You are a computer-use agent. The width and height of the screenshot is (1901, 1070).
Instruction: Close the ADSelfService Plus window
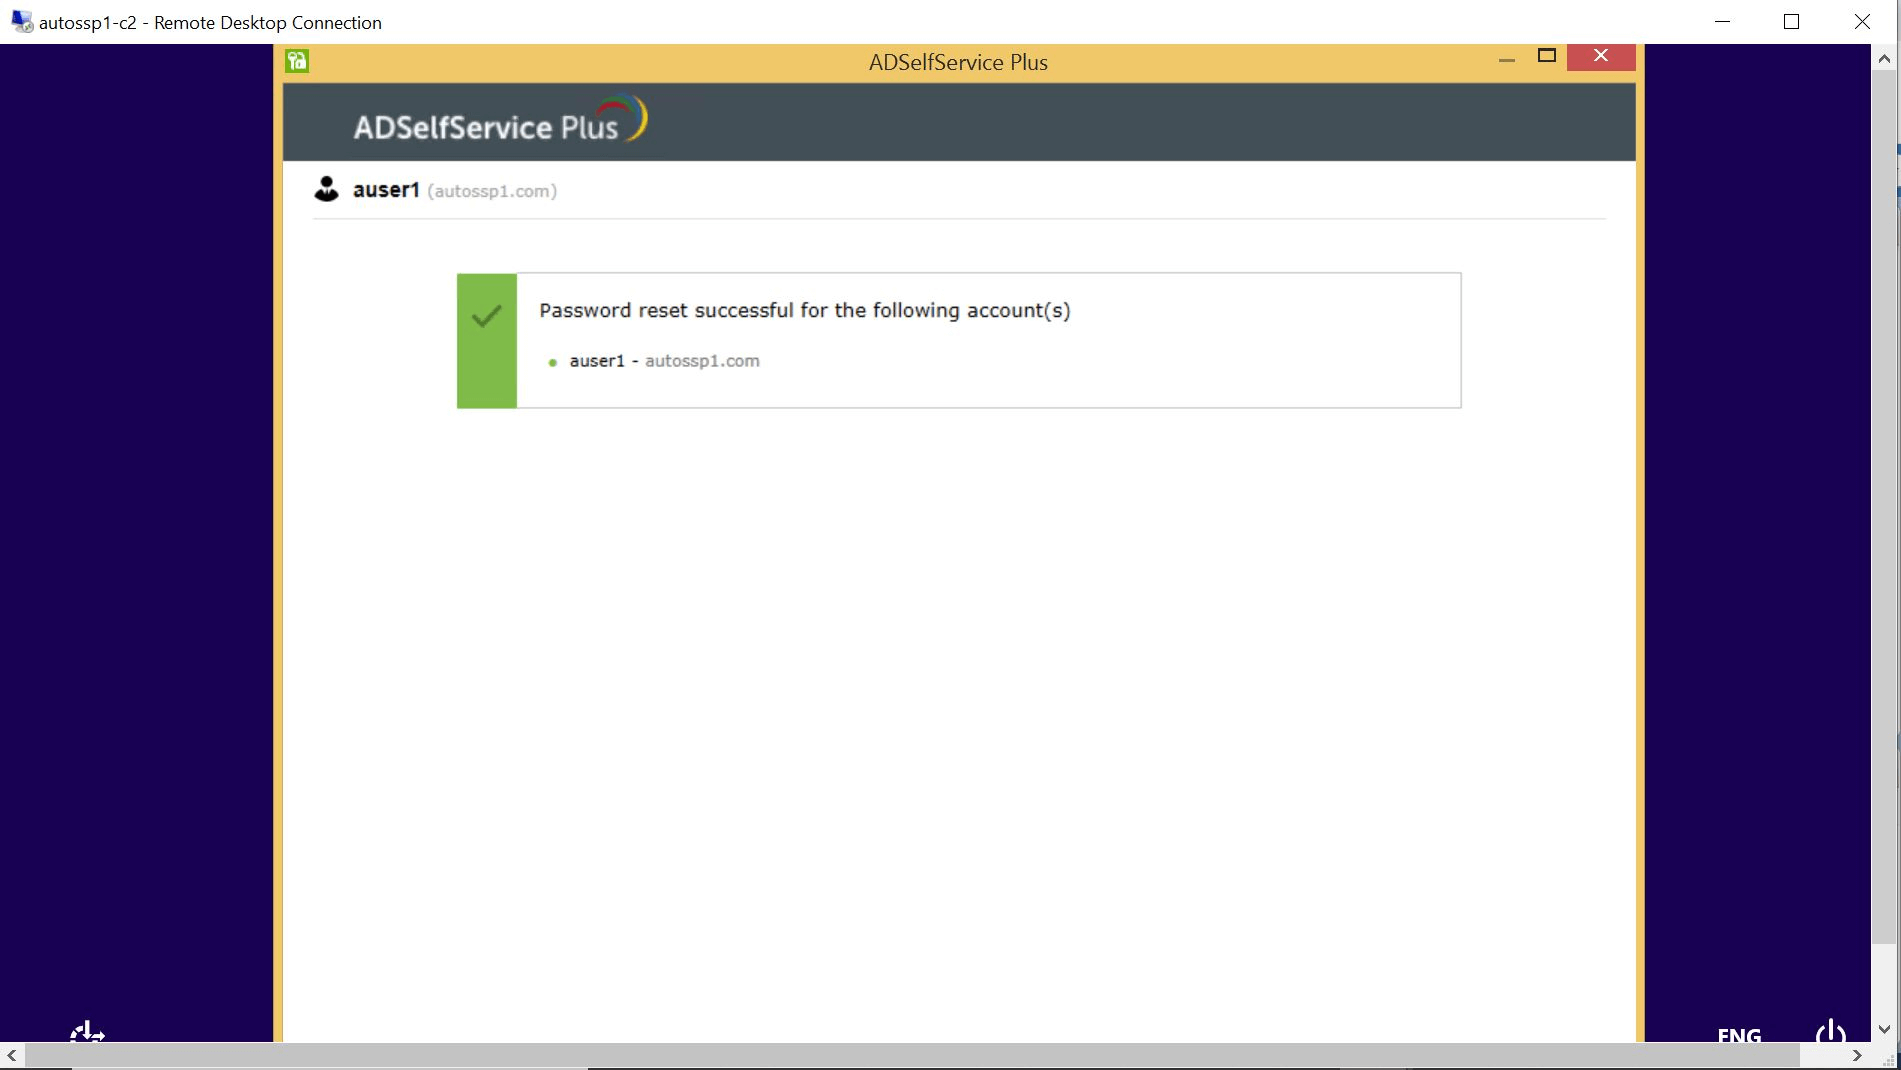pyautogui.click(x=1601, y=57)
